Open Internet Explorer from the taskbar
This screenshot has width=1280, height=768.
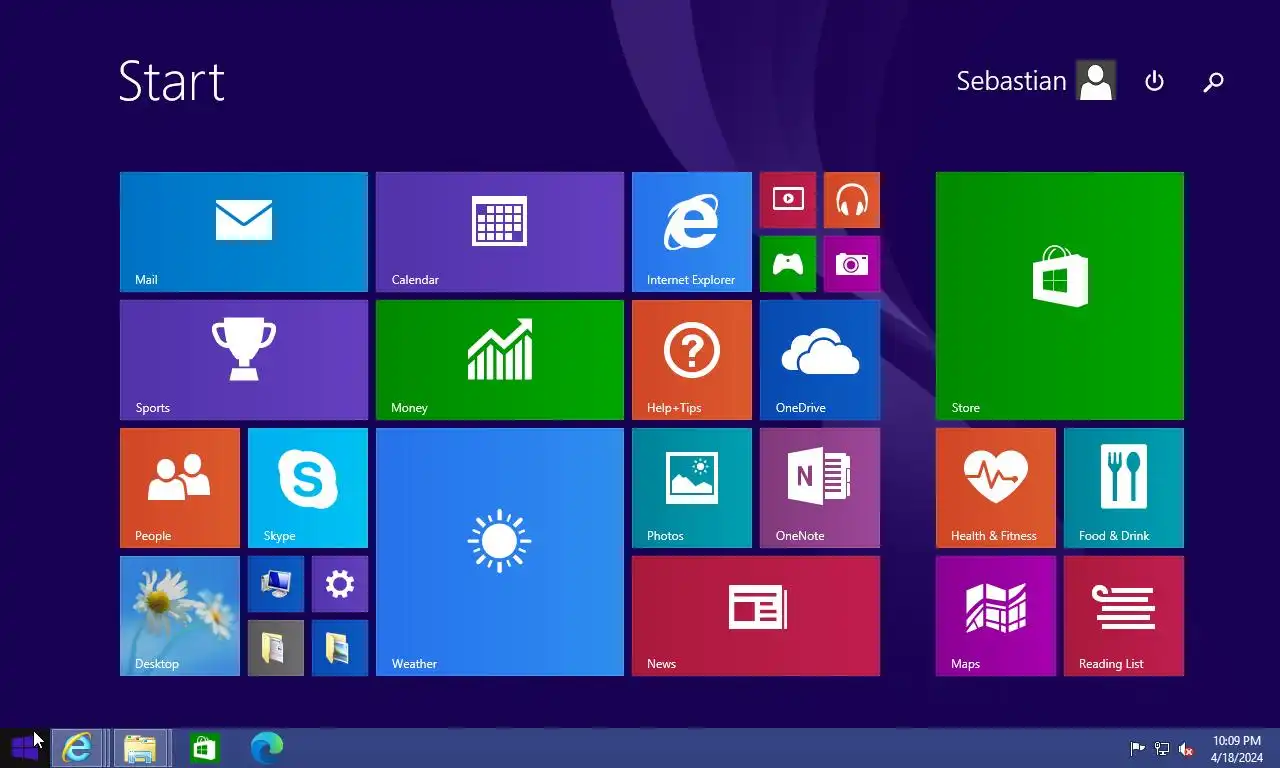77,748
